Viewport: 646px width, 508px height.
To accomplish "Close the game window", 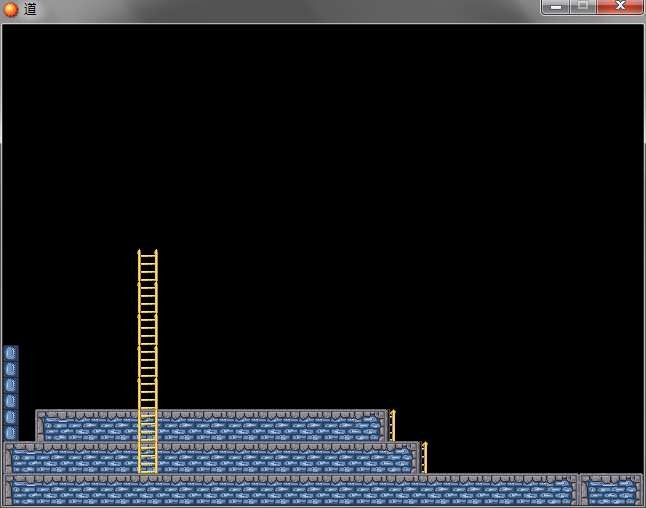I will tap(620, 6).
